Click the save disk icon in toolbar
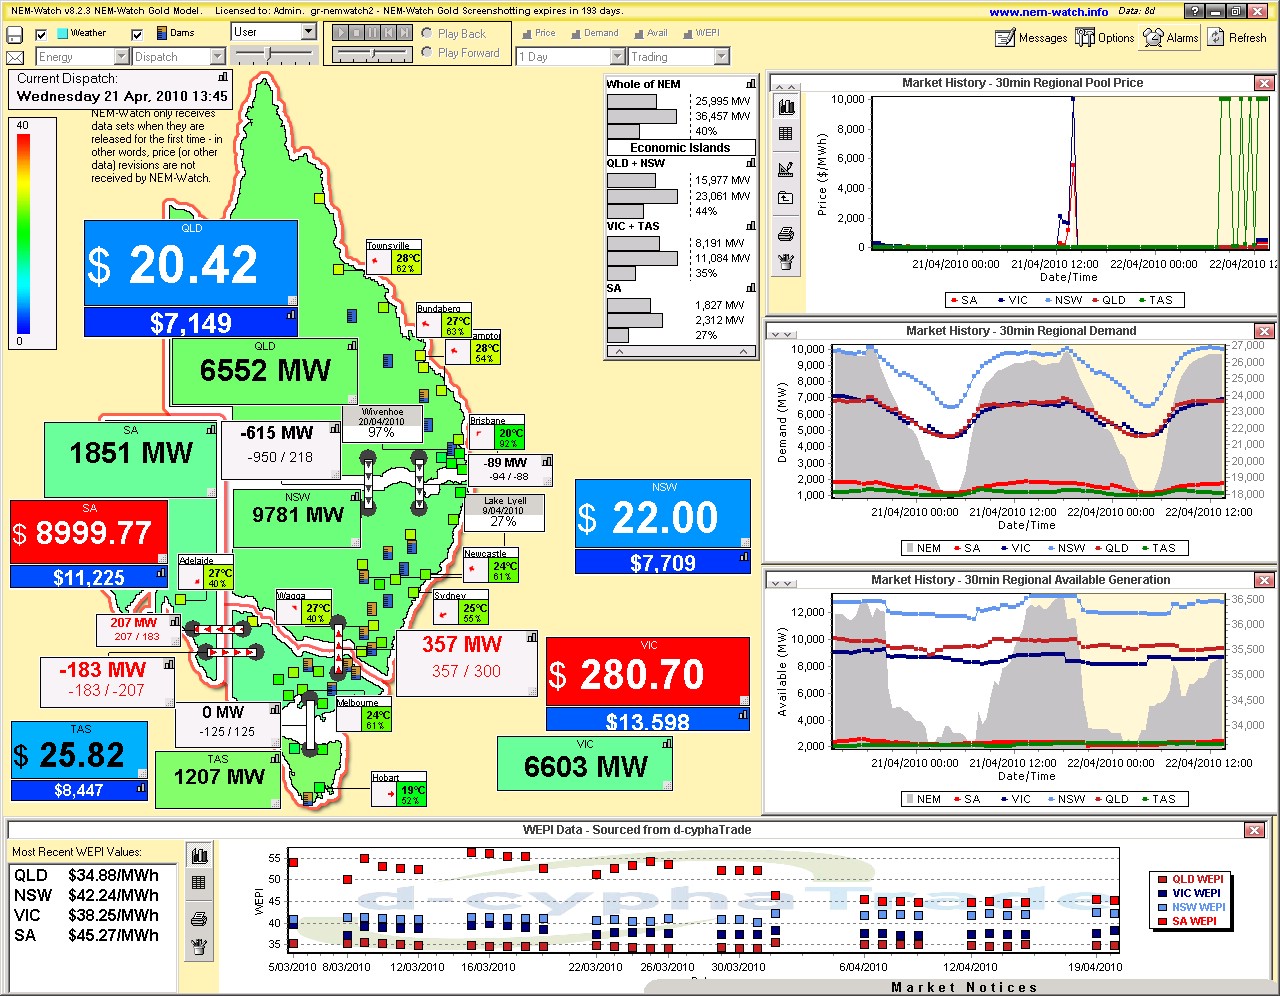Viewport: 1280px width, 996px height. (x=15, y=35)
